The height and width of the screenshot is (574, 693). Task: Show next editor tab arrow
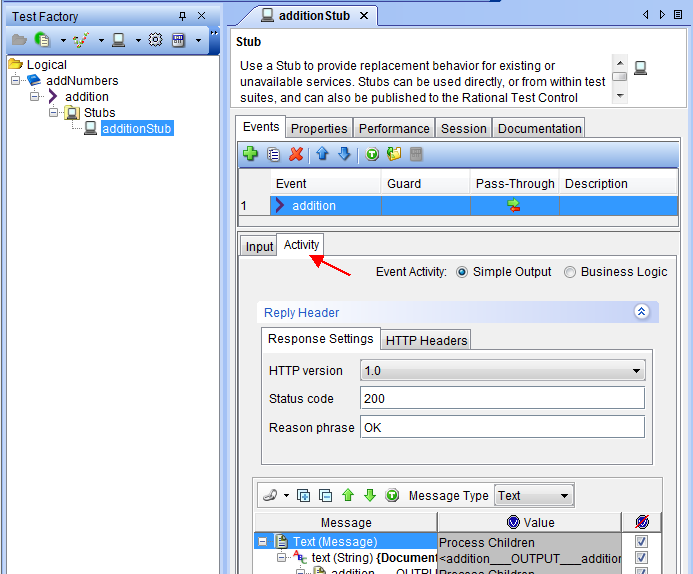point(662,15)
